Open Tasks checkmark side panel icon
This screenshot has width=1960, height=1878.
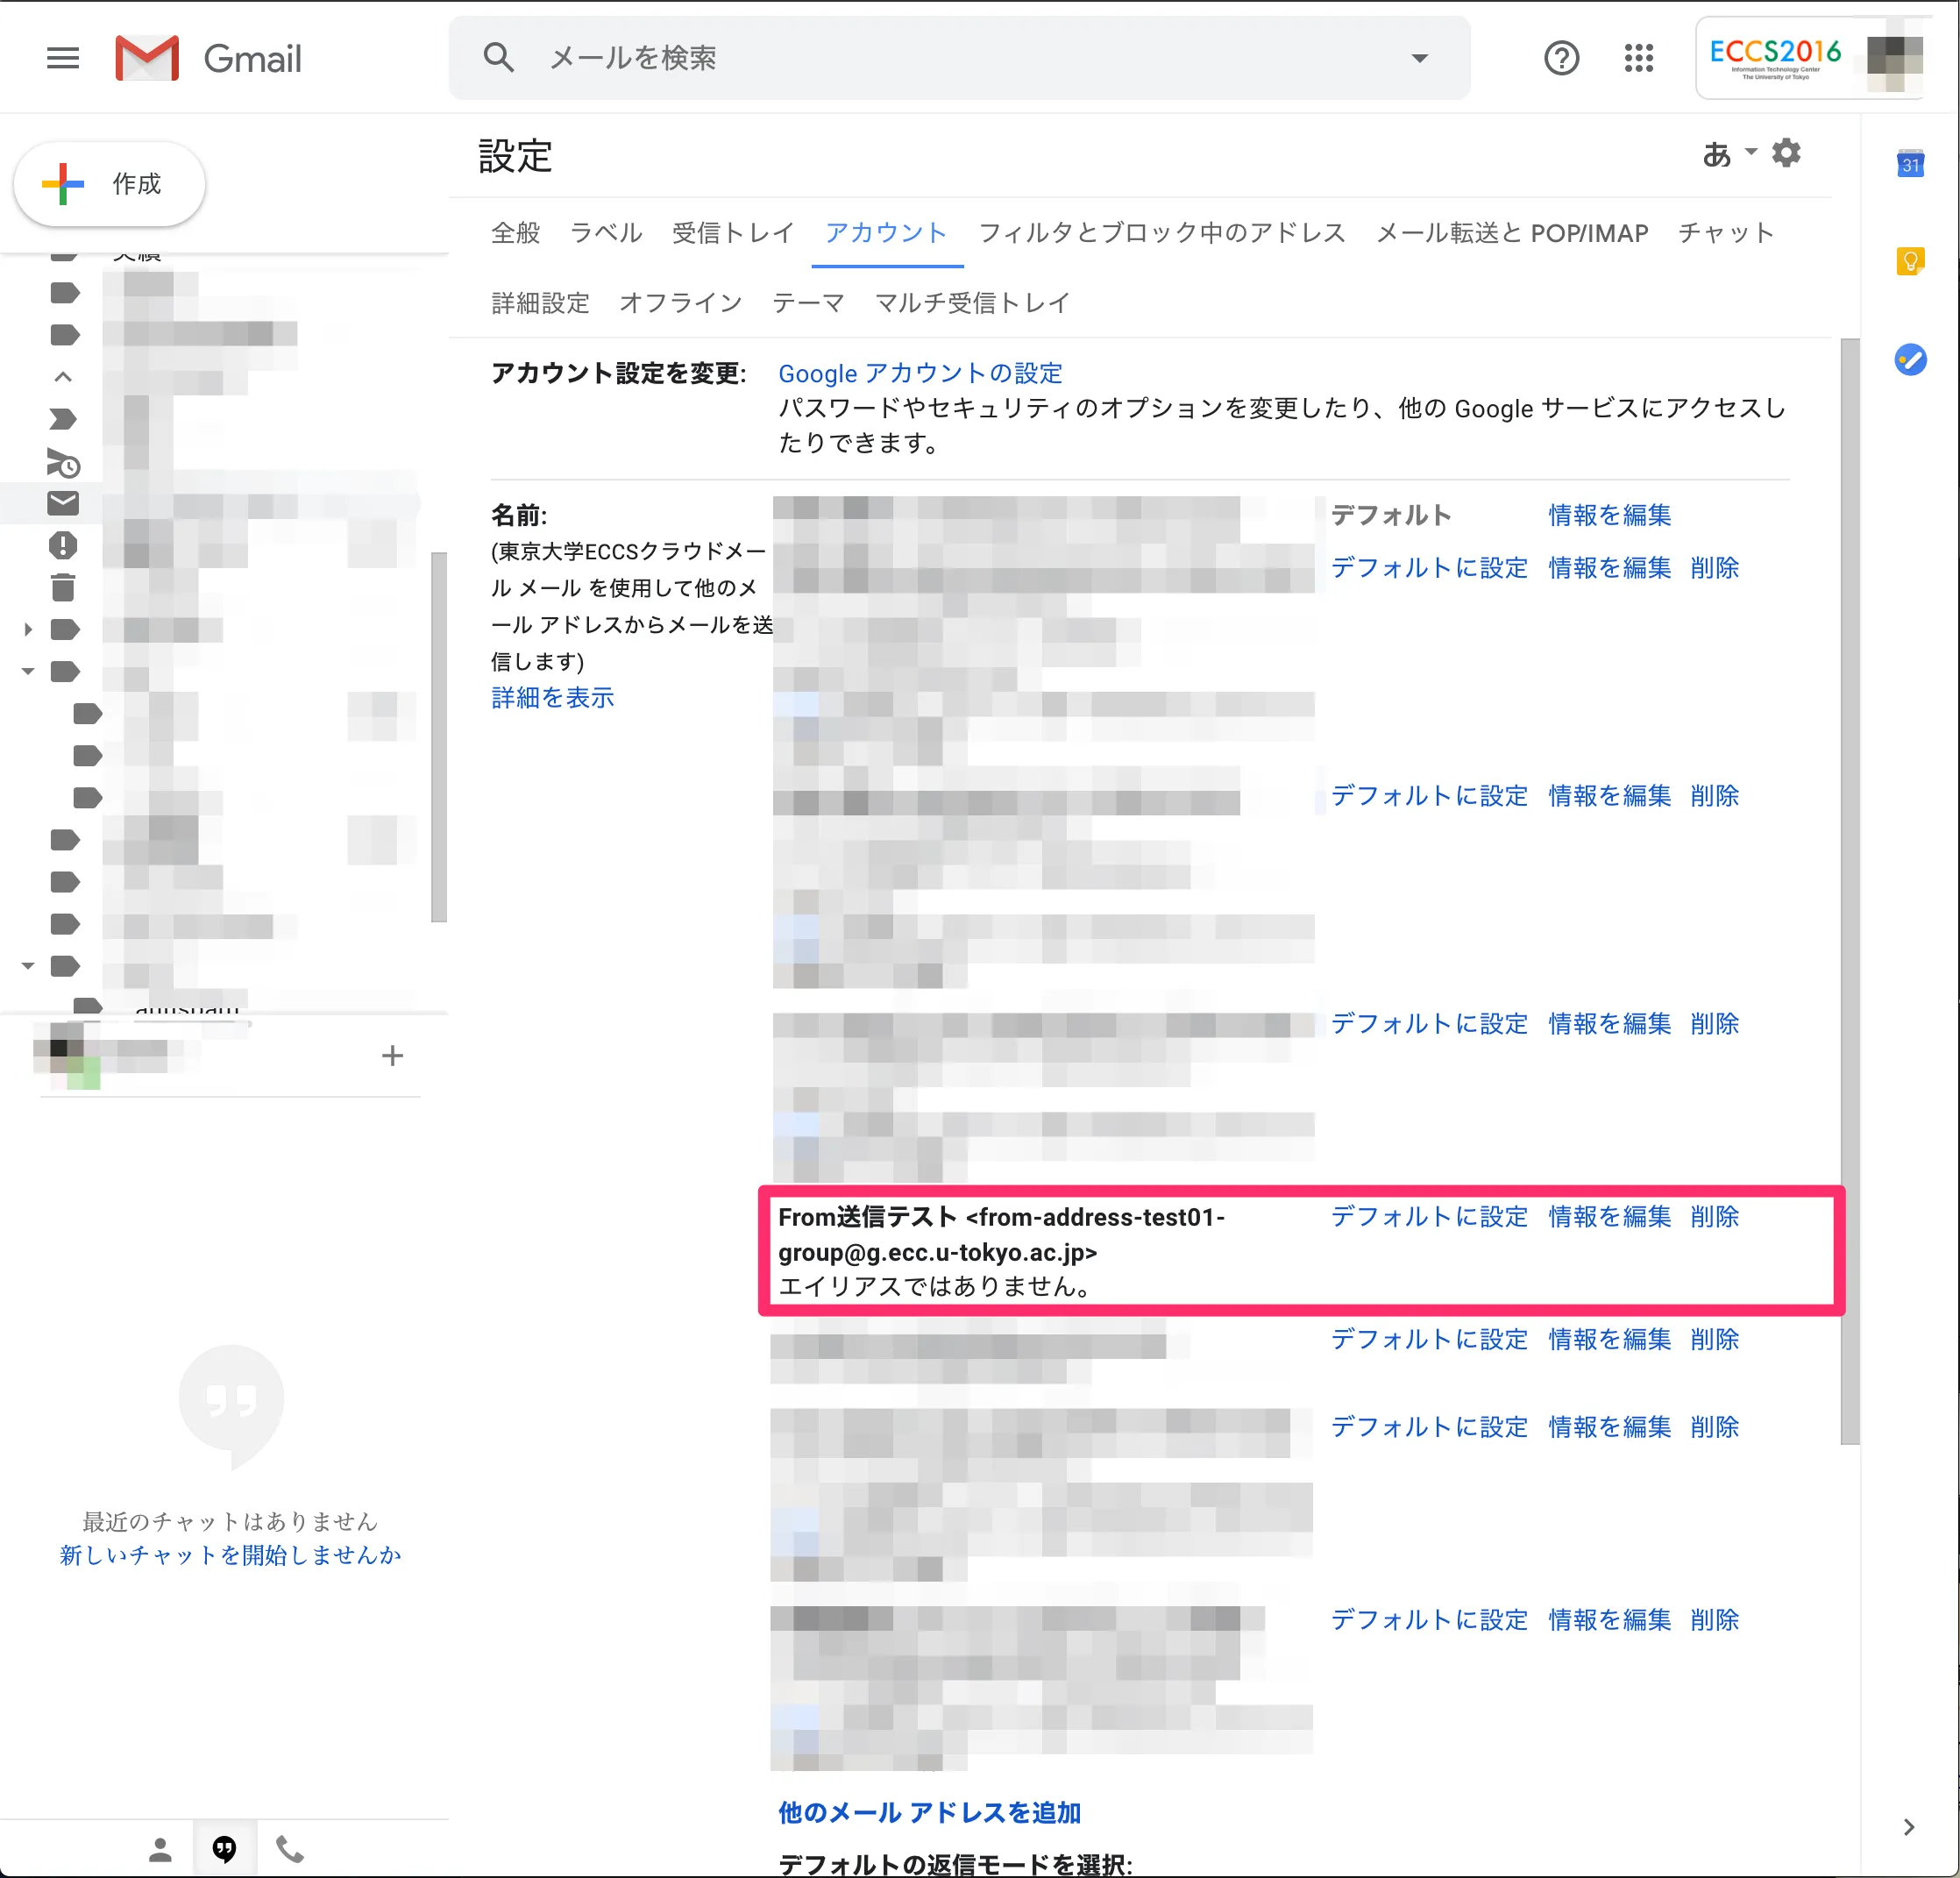tap(1910, 360)
